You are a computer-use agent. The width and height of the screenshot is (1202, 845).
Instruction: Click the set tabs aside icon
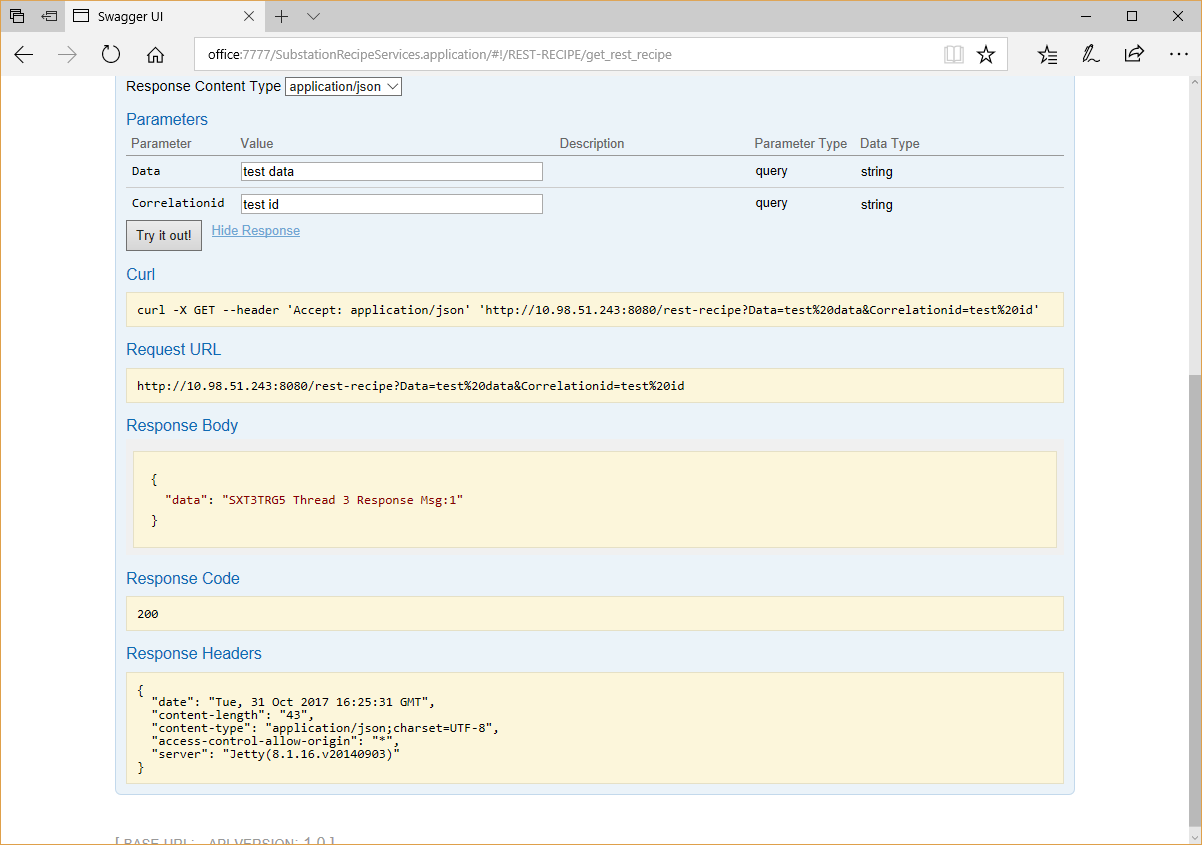pyautogui.click(x=49, y=17)
